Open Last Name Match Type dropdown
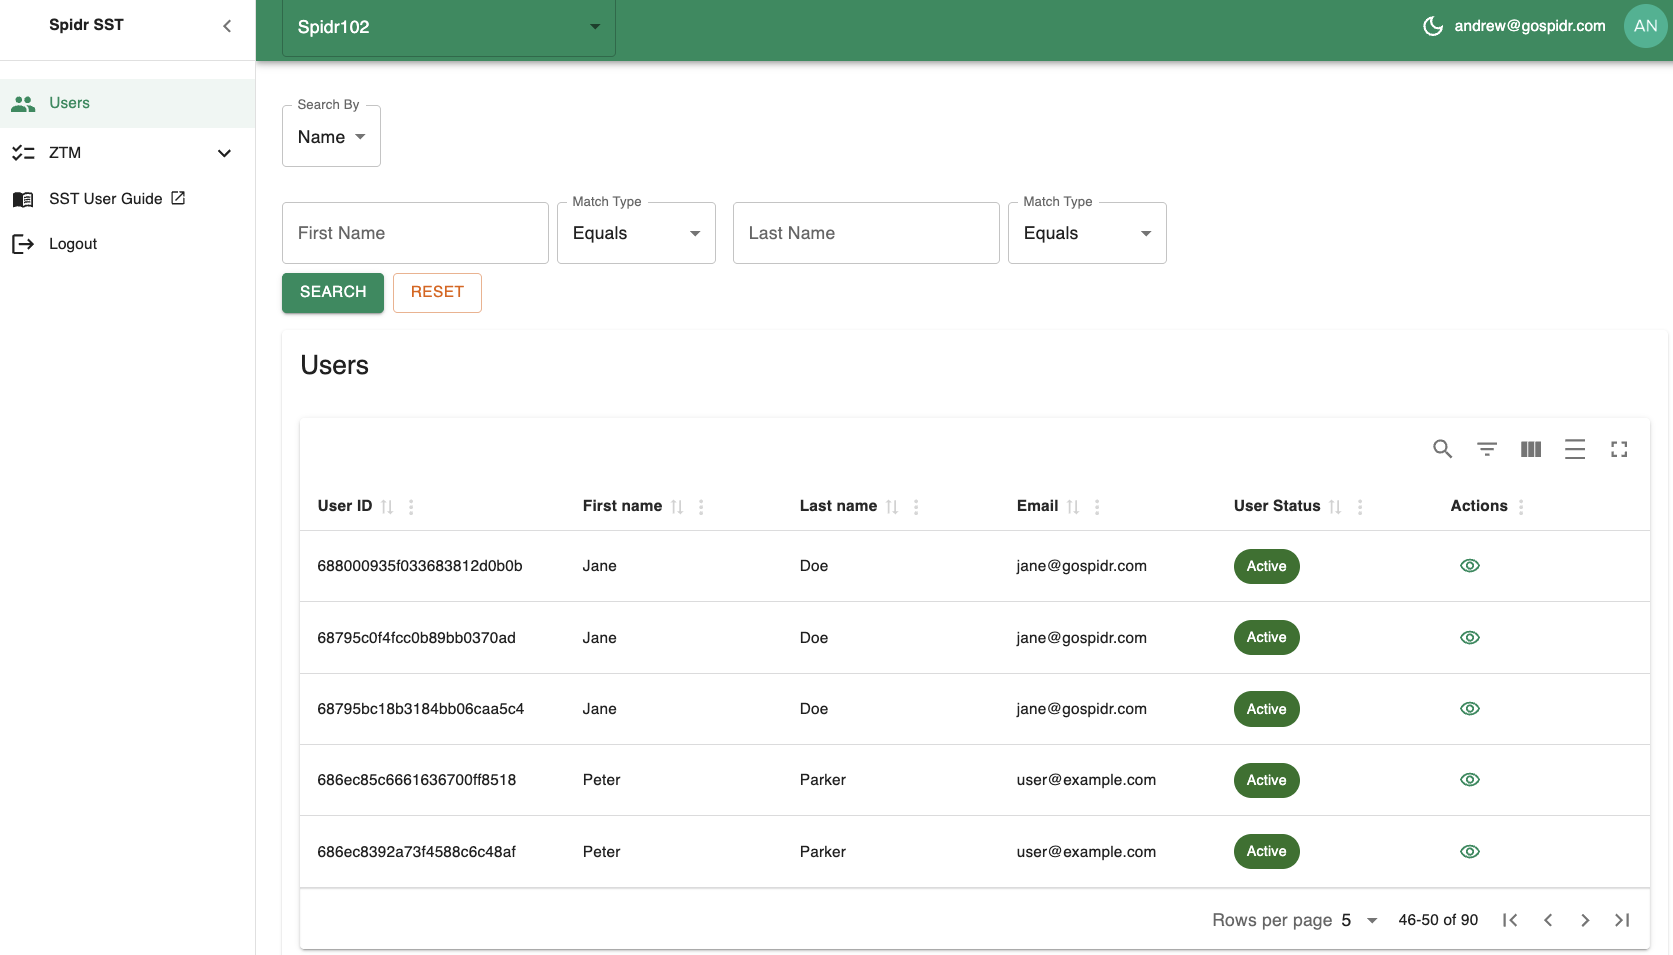Image resolution: width=1673 pixels, height=955 pixels. (x=1087, y=233)
